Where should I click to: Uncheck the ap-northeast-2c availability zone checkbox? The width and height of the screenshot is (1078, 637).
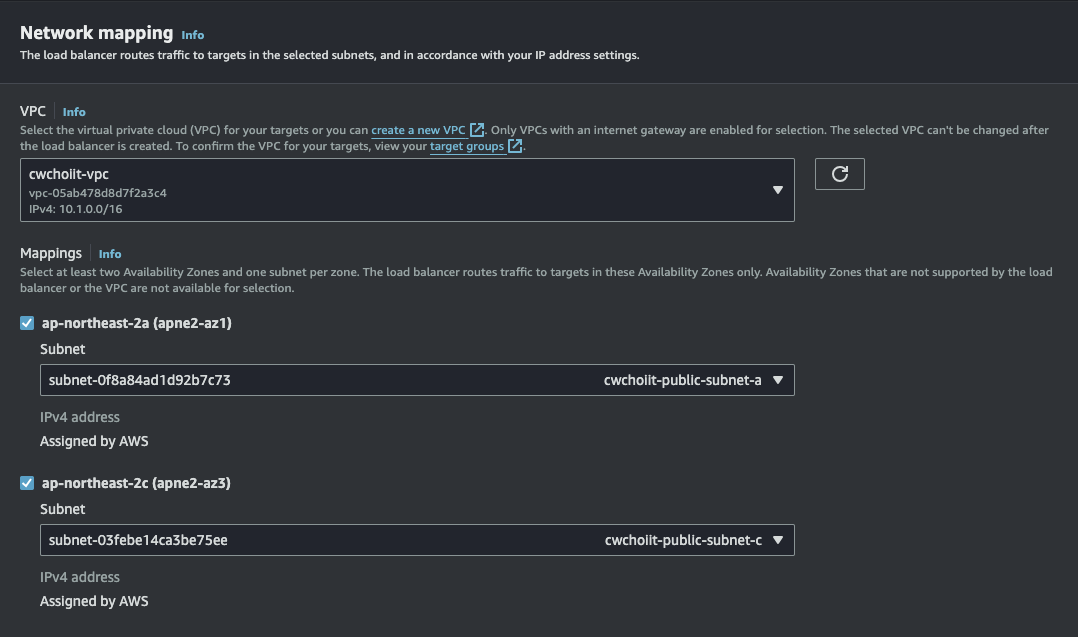(x=27, y=483)
